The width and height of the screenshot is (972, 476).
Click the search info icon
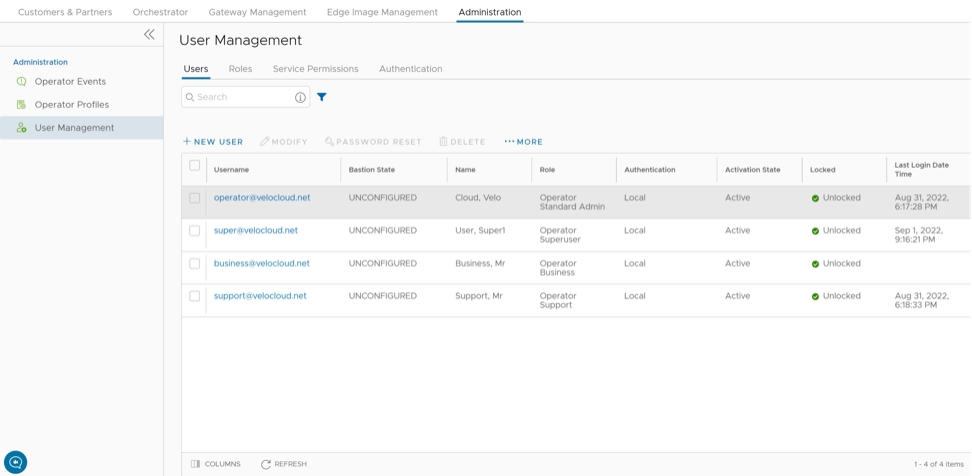(x=300, y=97)
